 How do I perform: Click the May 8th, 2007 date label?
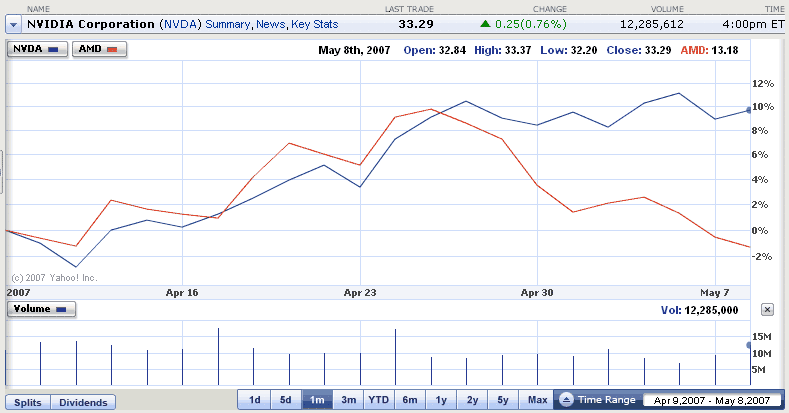coord(354,50)
